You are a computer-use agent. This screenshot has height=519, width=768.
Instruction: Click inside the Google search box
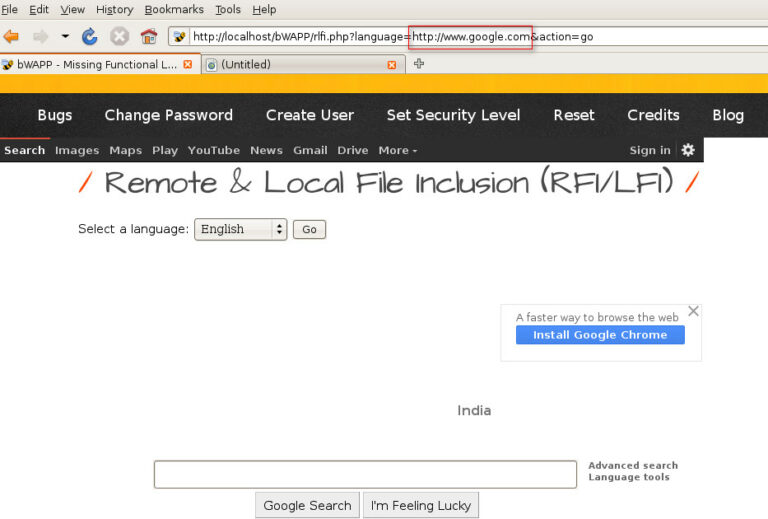[365, 474]
